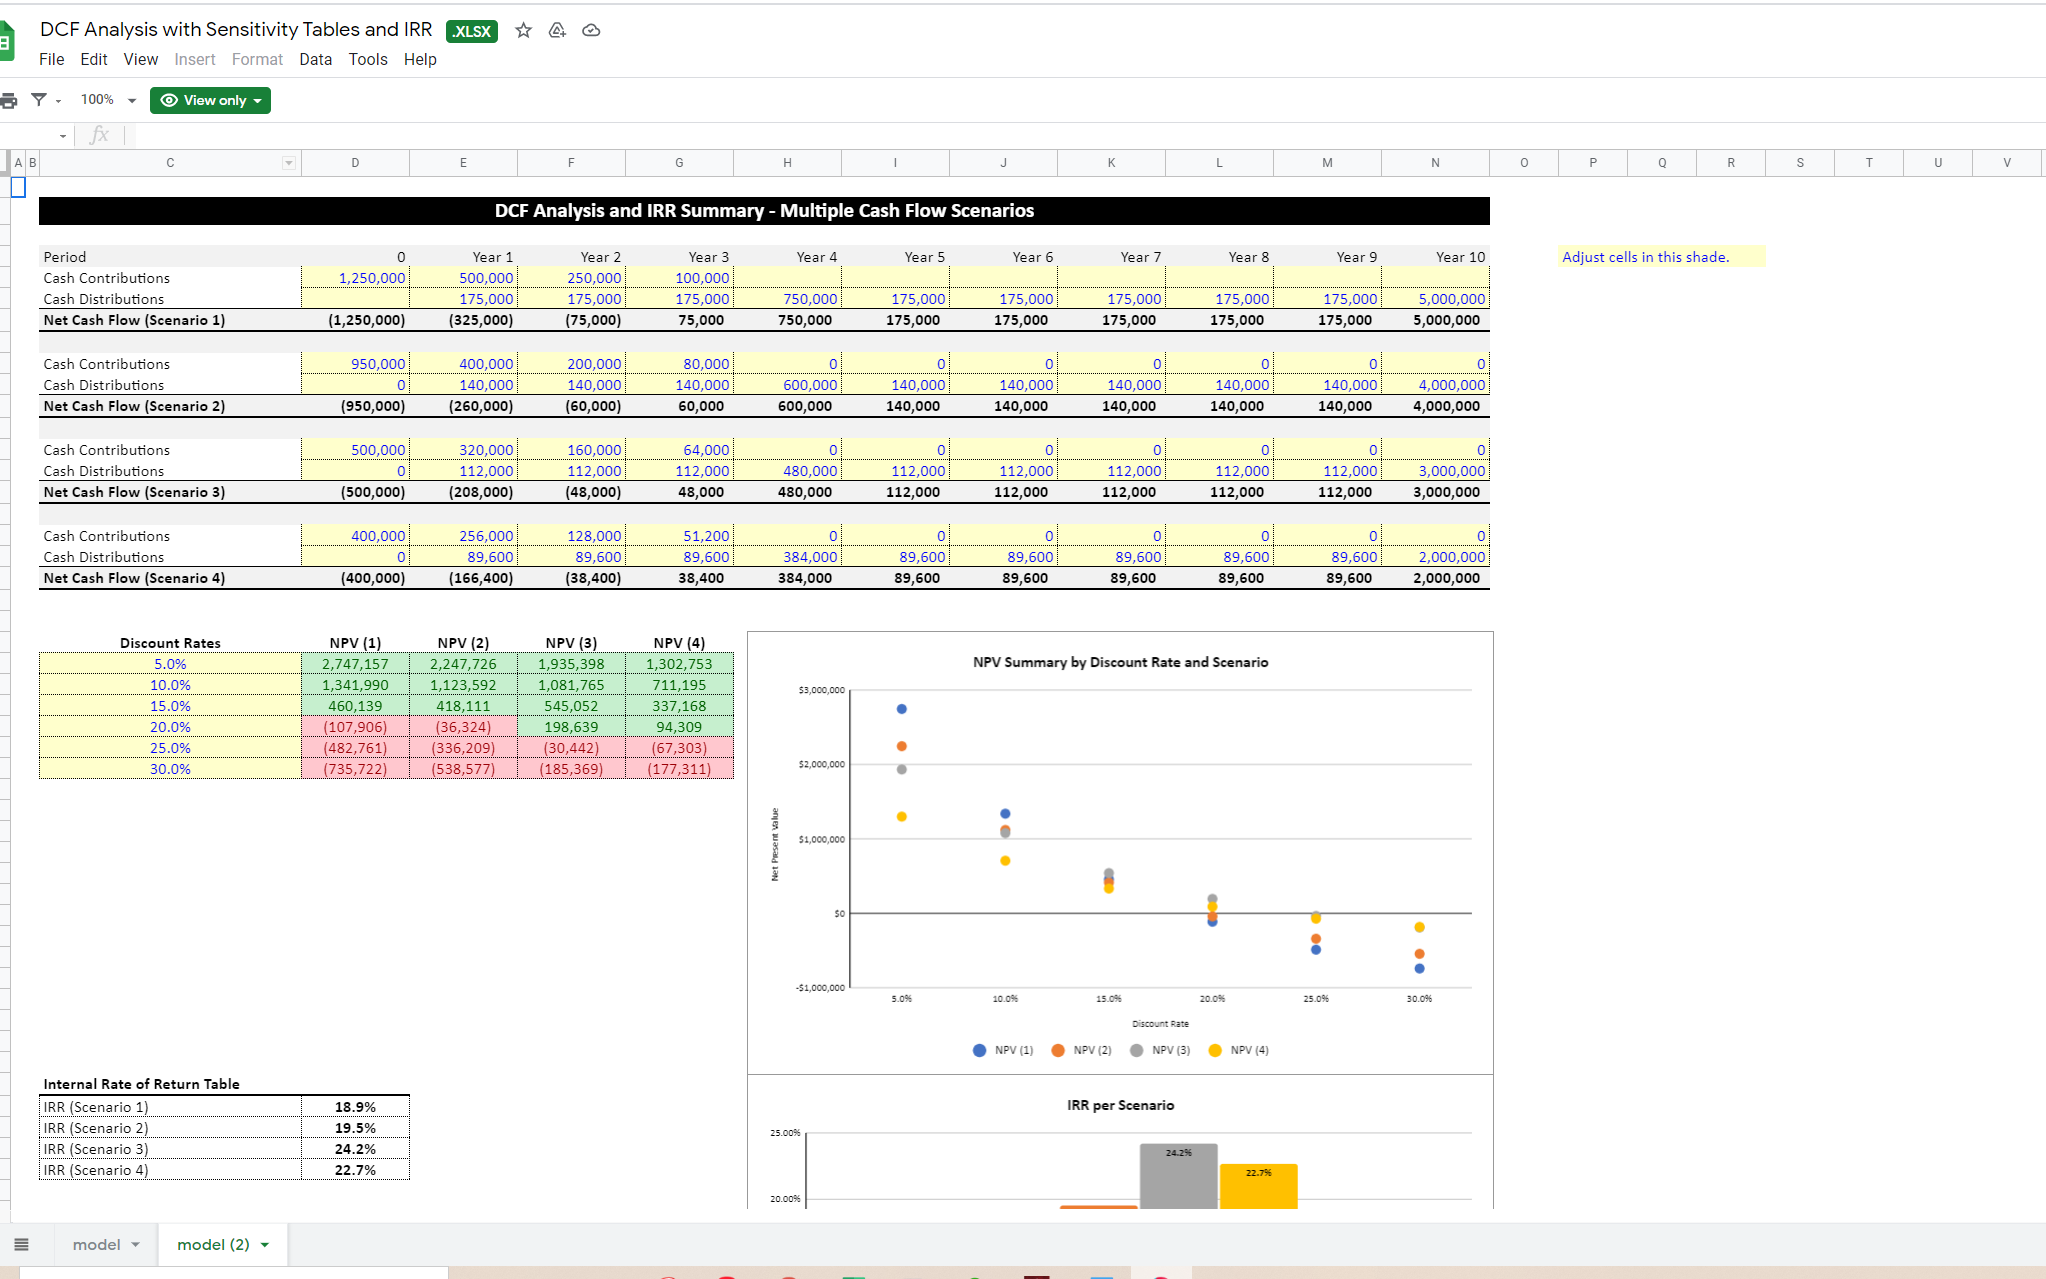Print the spreadsheet
Image resolution: width=2046 pixels, height=1279 pixels.
9,100
